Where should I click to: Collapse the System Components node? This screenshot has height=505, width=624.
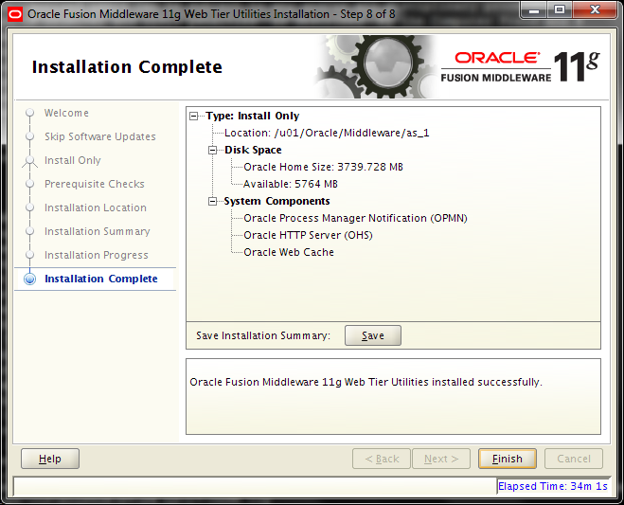pyautogui.click(x=213, y=201)
